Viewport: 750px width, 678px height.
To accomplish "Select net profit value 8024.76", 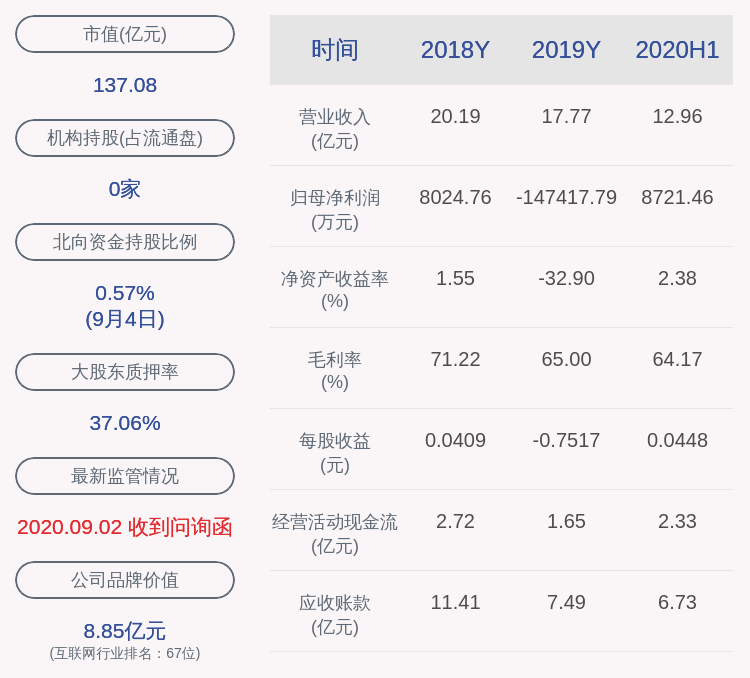I will click(455, 197).
